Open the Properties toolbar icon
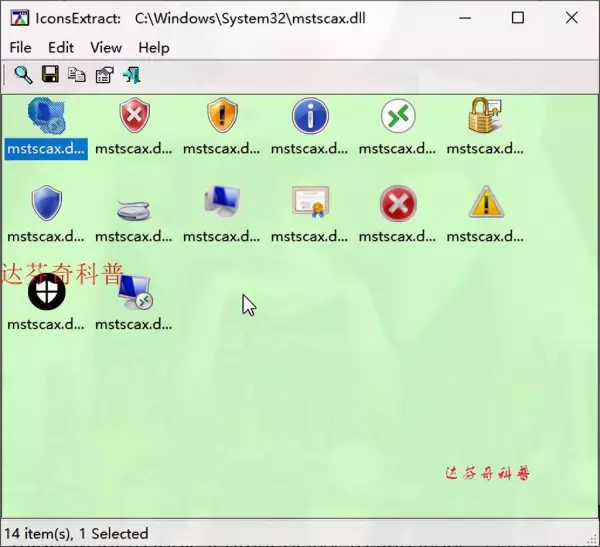600x547 pixels. [x=104, y=75]
